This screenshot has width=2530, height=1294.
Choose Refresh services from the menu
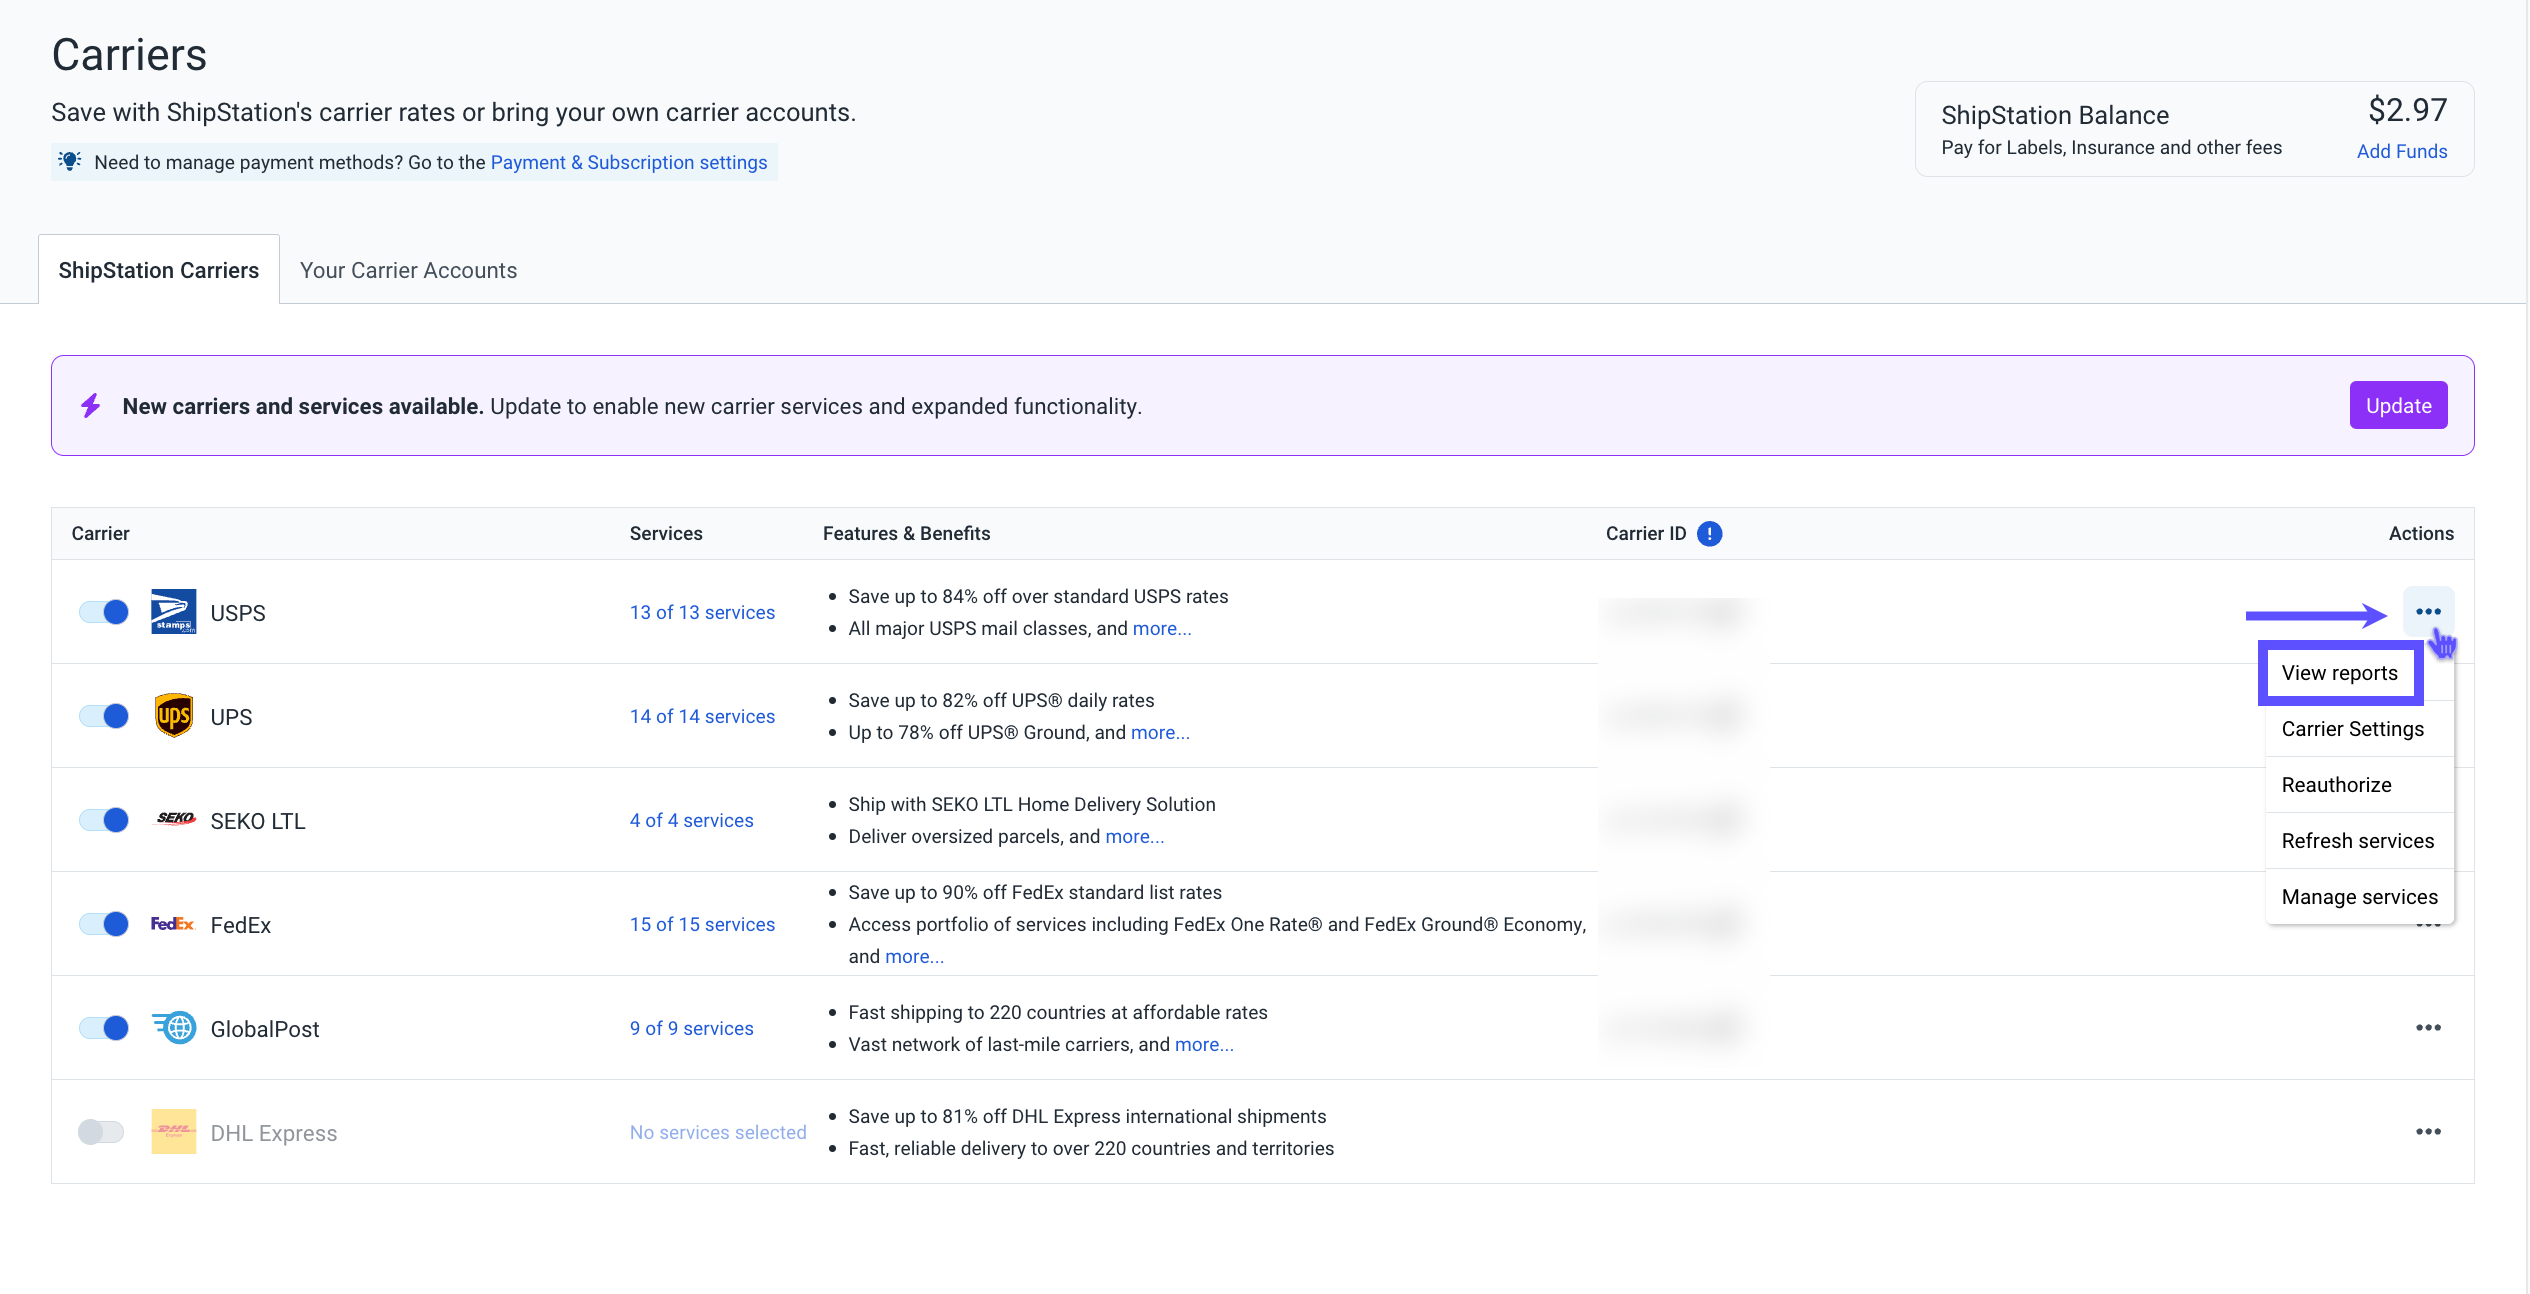[2358, 841]
